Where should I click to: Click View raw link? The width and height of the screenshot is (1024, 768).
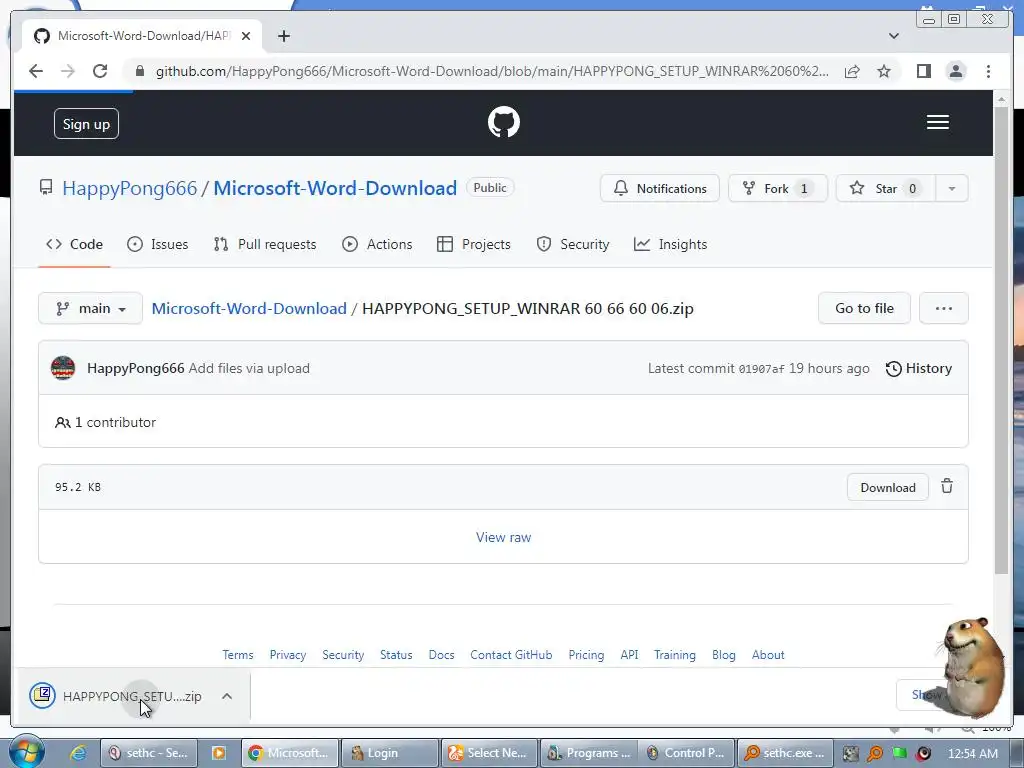point(504,537)
